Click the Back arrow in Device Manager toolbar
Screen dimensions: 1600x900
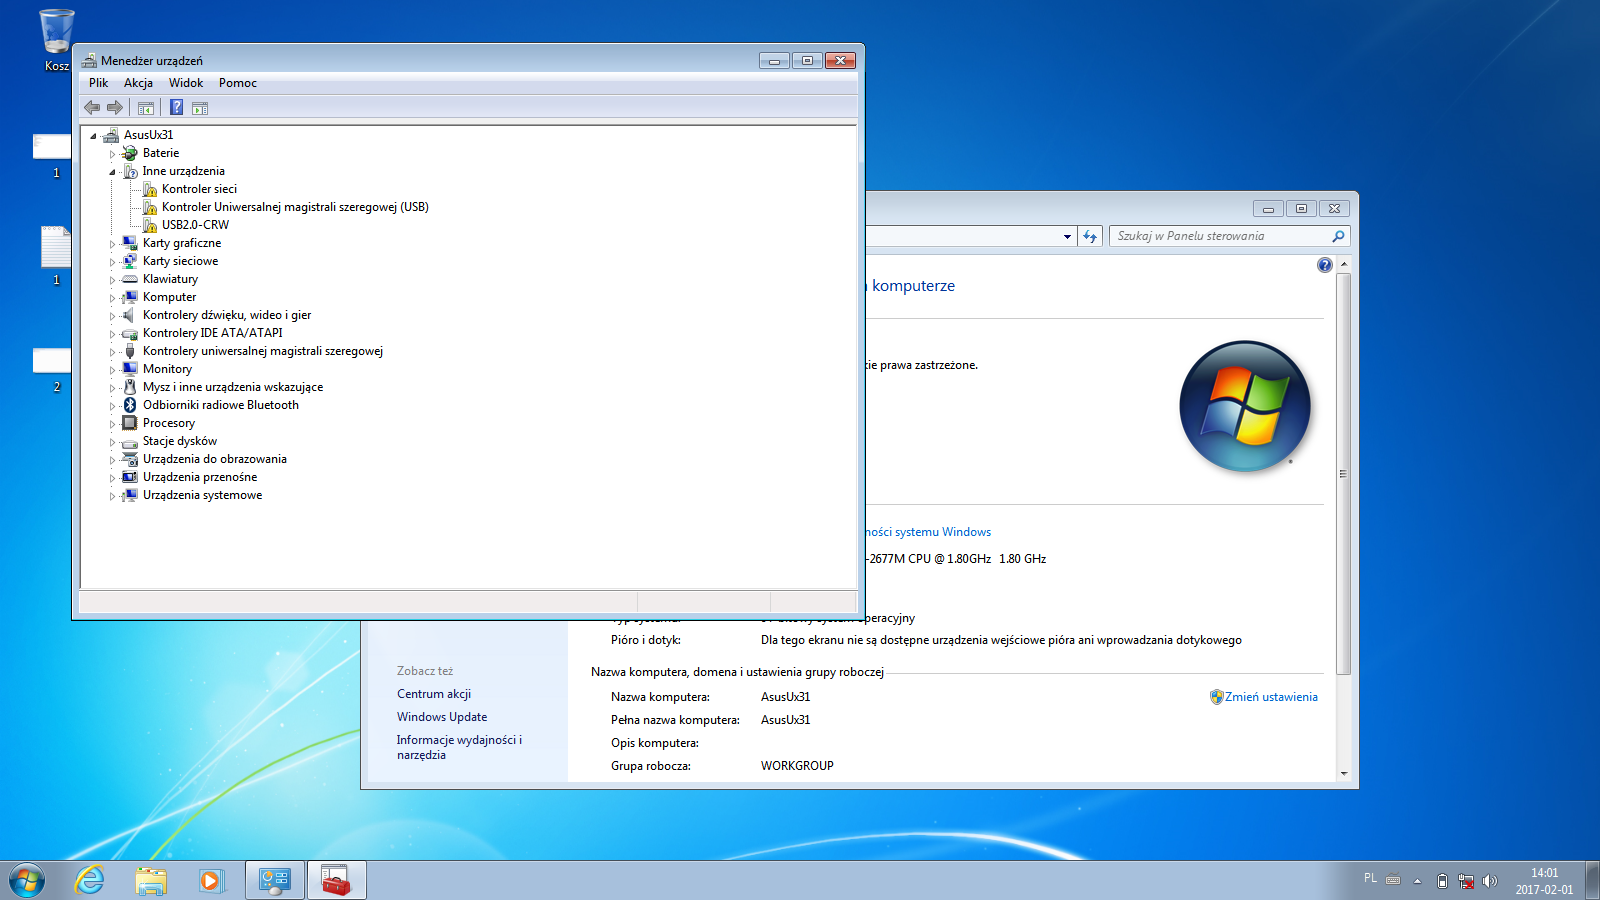[x=92, y=107]
